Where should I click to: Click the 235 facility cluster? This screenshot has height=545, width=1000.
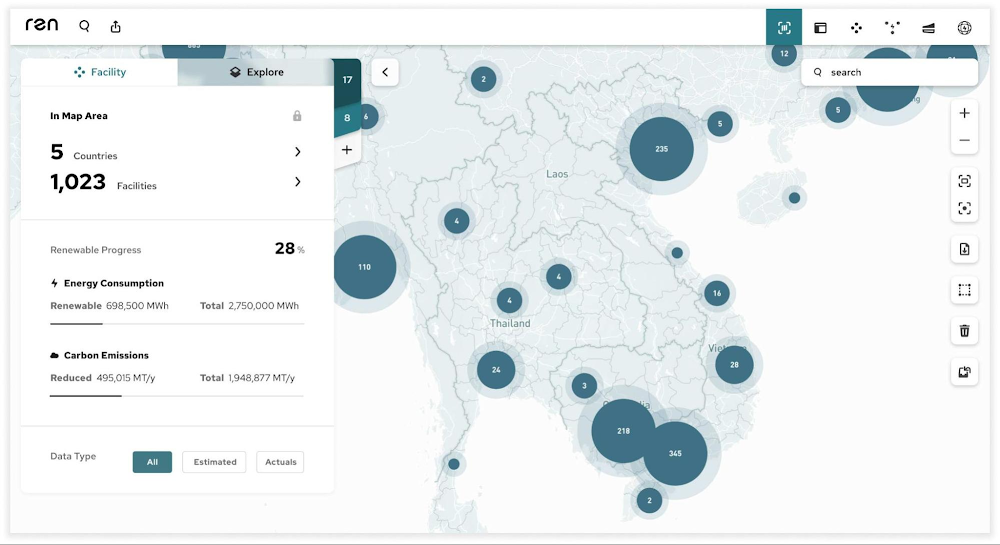coord(661,149)
